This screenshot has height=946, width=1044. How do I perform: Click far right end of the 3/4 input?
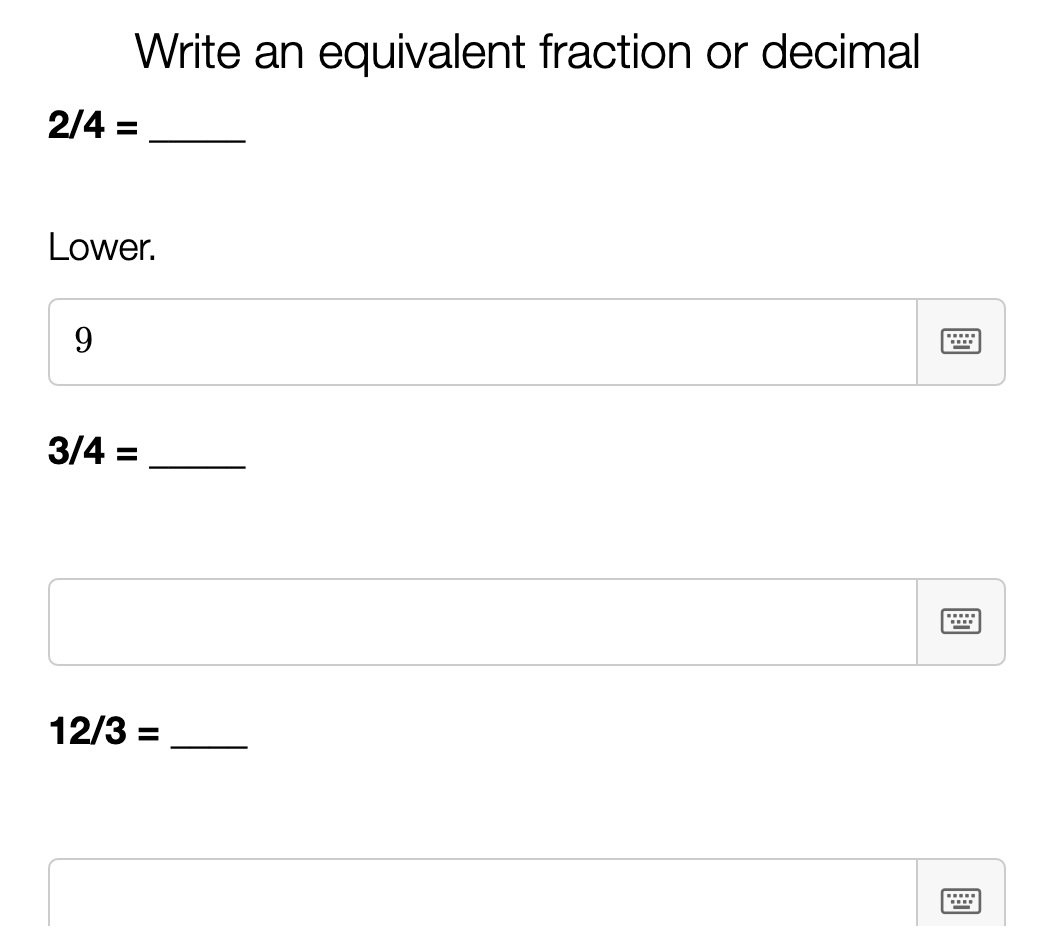[895, 622]
